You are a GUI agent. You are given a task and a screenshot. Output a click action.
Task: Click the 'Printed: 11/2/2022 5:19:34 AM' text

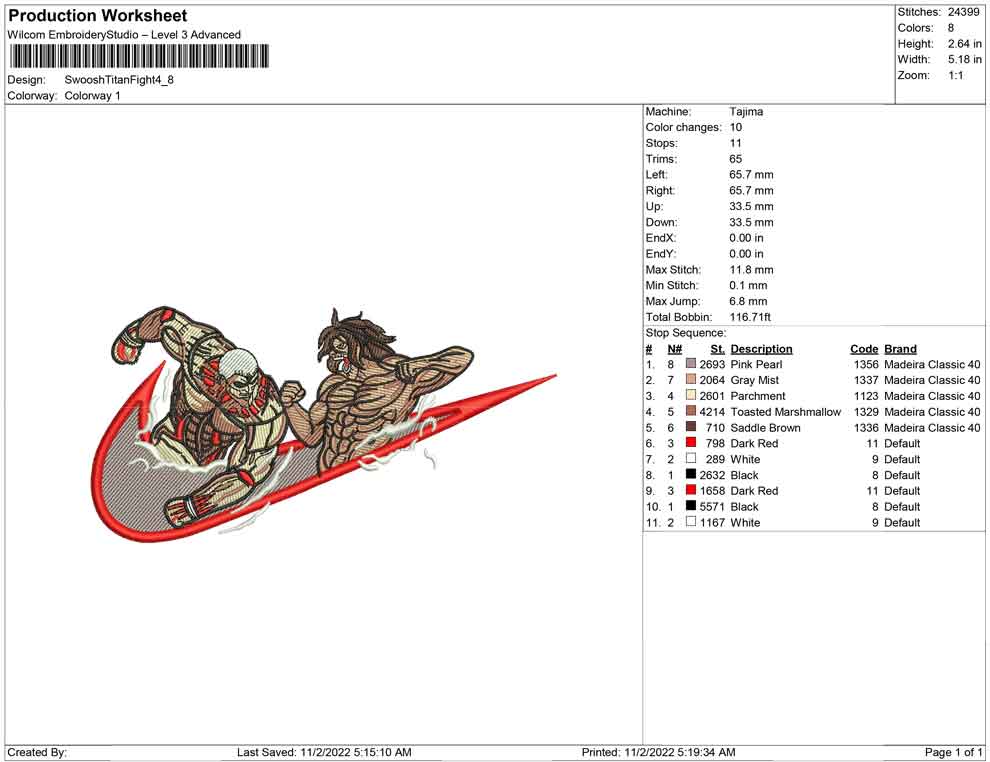point(659,752)
